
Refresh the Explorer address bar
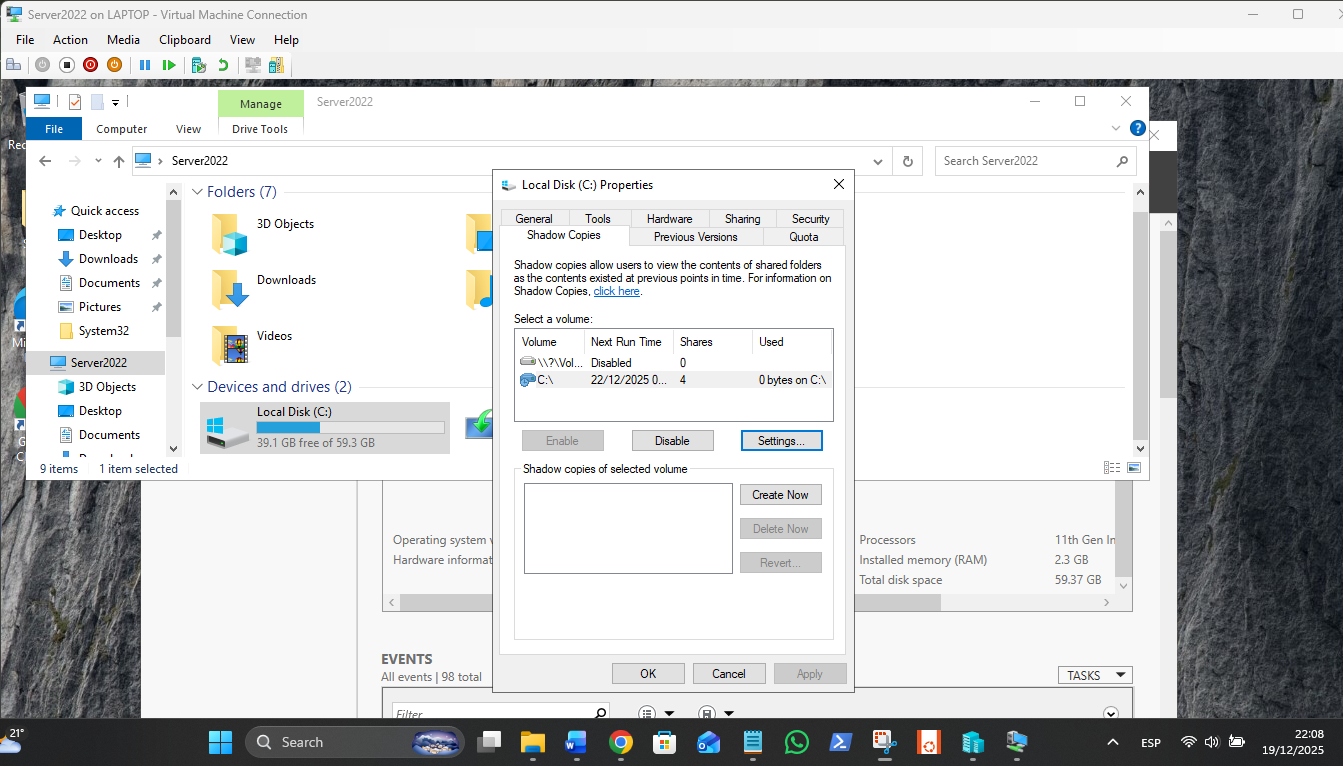(x=907, y=161)
